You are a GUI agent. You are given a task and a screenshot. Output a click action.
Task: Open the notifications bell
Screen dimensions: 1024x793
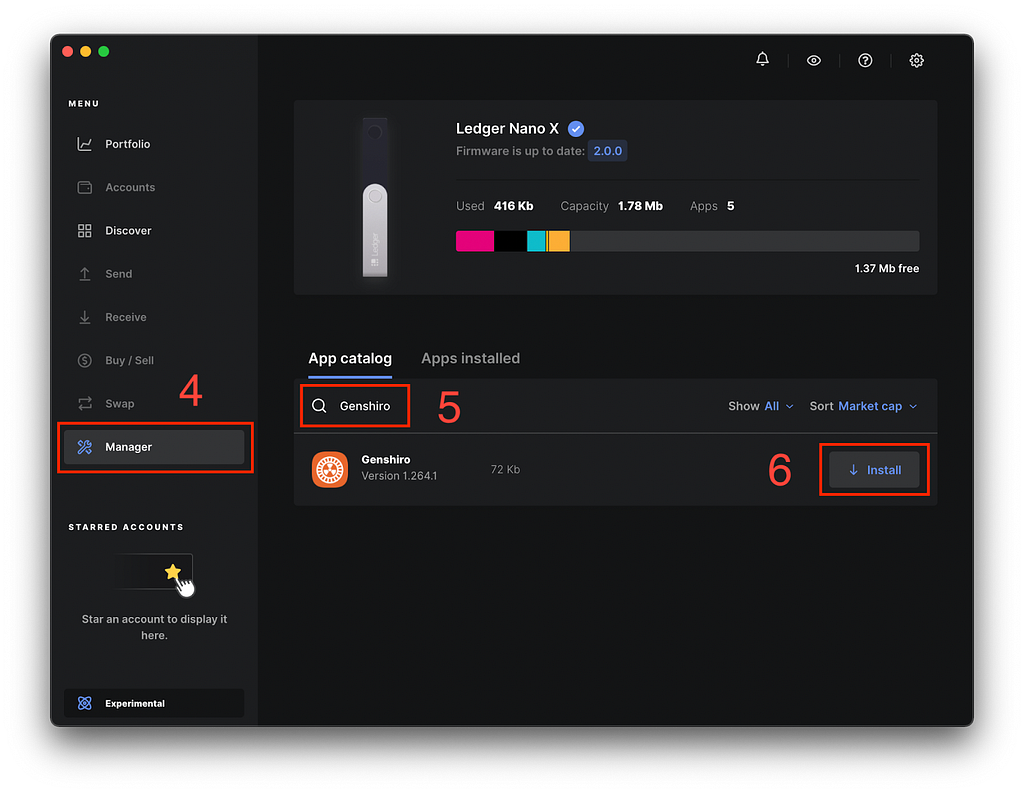pyautogui.click(x=762, y=59)
